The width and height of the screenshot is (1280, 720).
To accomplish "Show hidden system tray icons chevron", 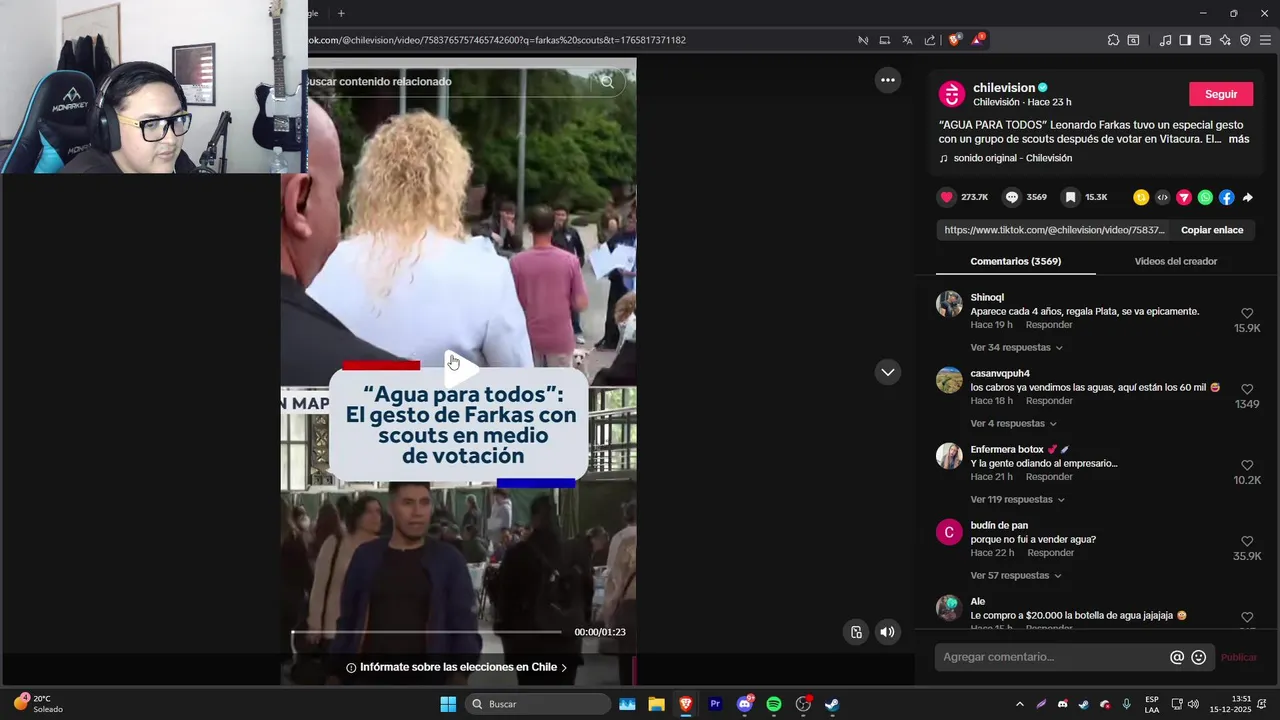I will coord(1019,704).
